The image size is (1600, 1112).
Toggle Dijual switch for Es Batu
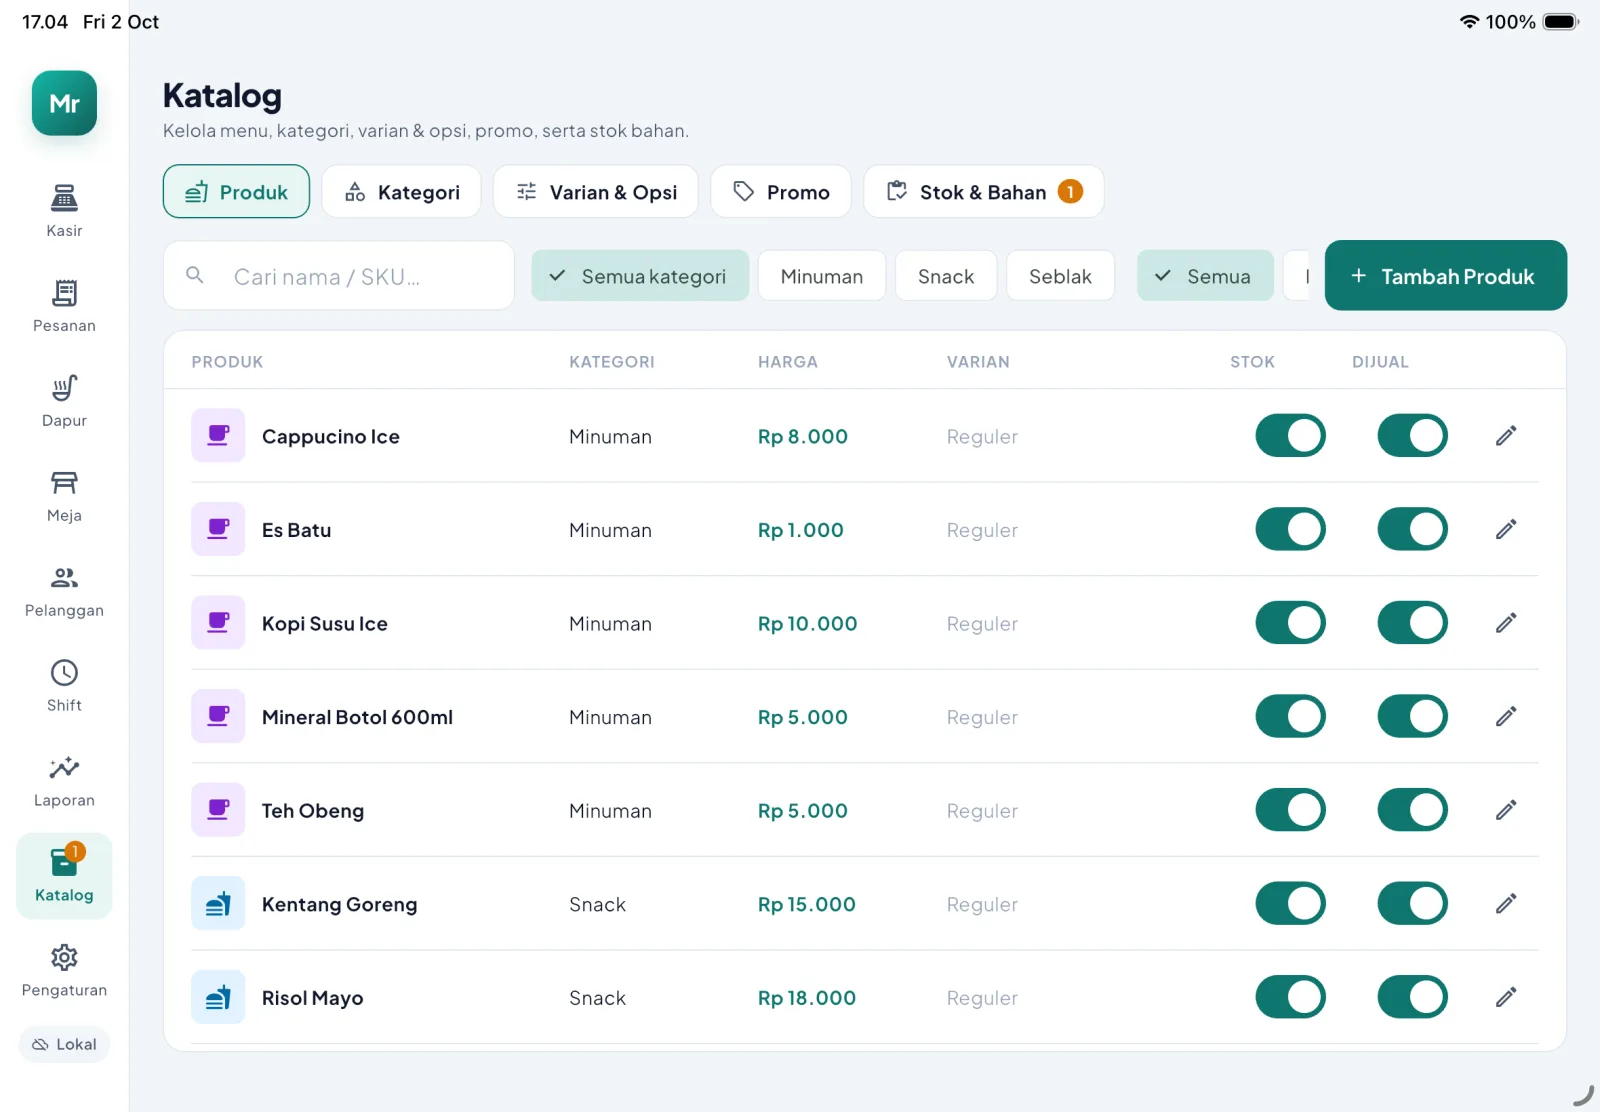point(1412,529)
